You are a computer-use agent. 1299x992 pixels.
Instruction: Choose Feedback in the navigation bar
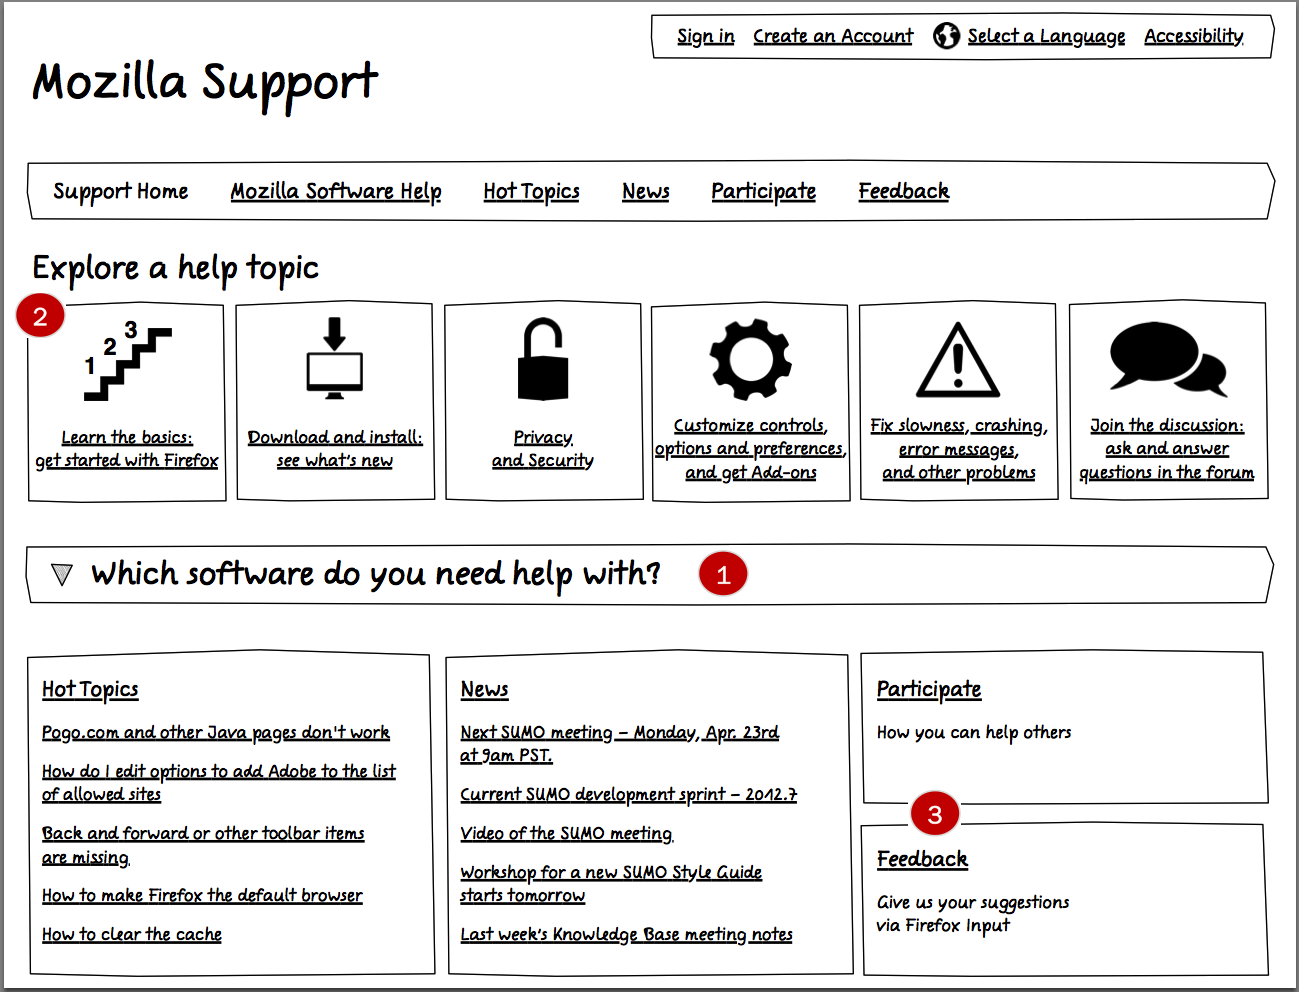904,191
